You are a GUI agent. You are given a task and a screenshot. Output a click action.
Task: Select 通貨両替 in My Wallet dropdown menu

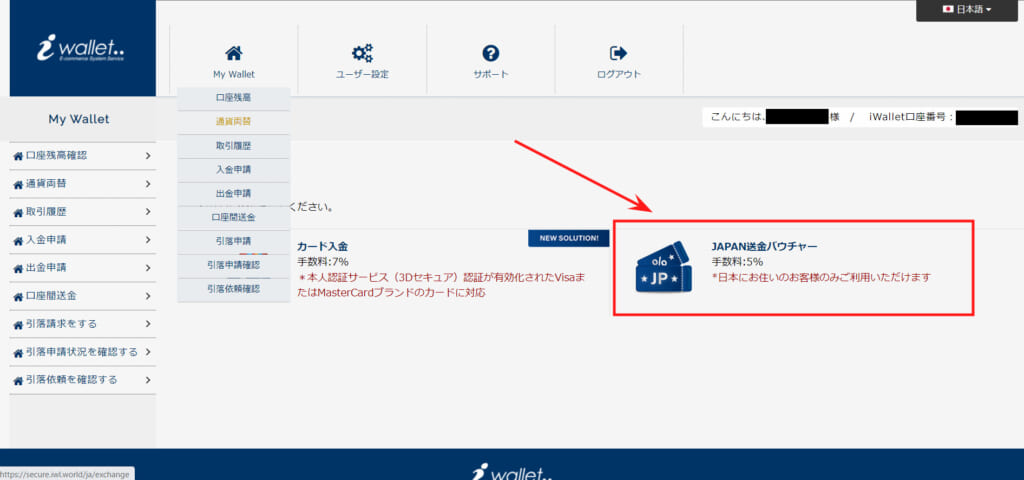point(233,121)
